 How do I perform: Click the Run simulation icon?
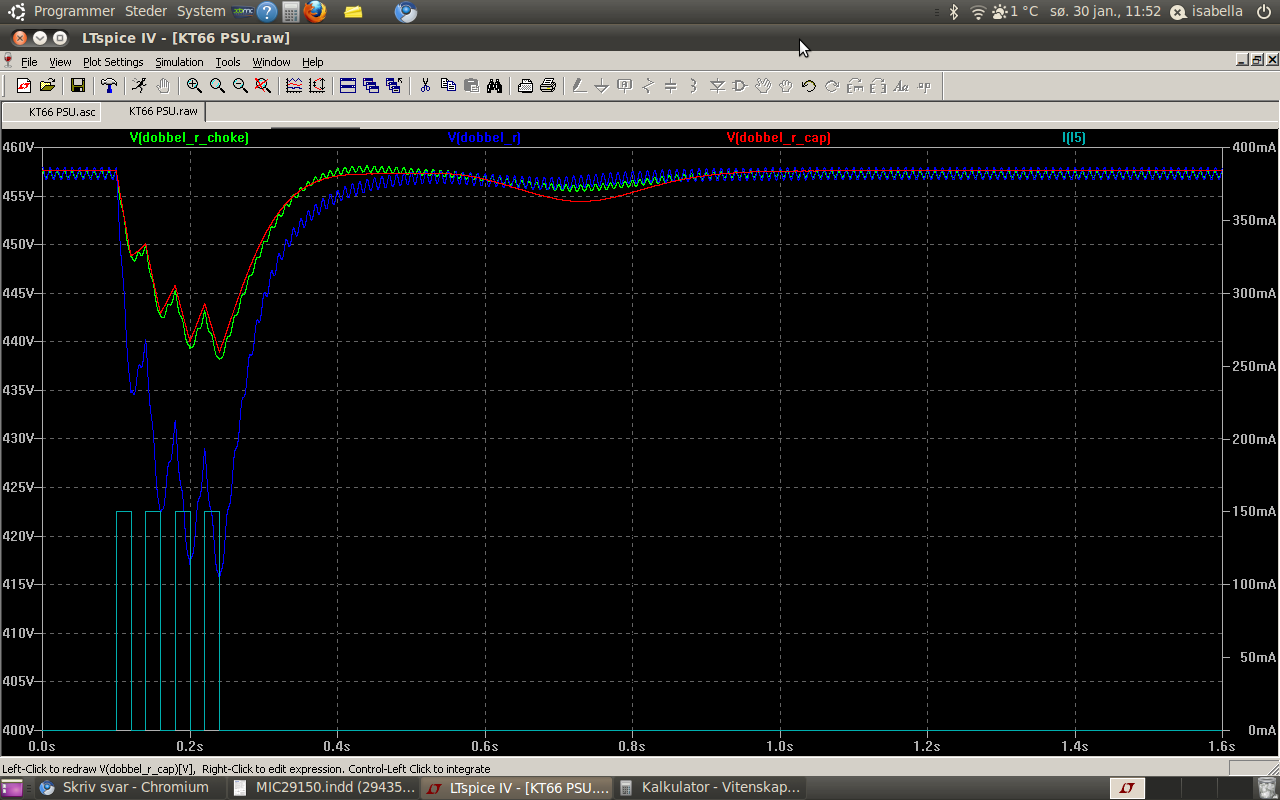tap(139, 86)
